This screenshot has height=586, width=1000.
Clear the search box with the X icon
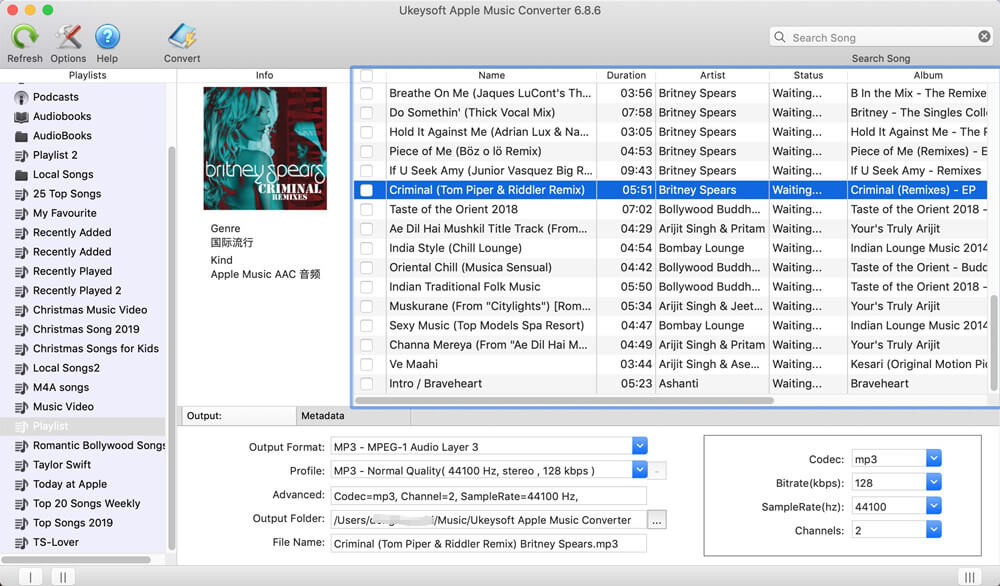pos(983,36)
